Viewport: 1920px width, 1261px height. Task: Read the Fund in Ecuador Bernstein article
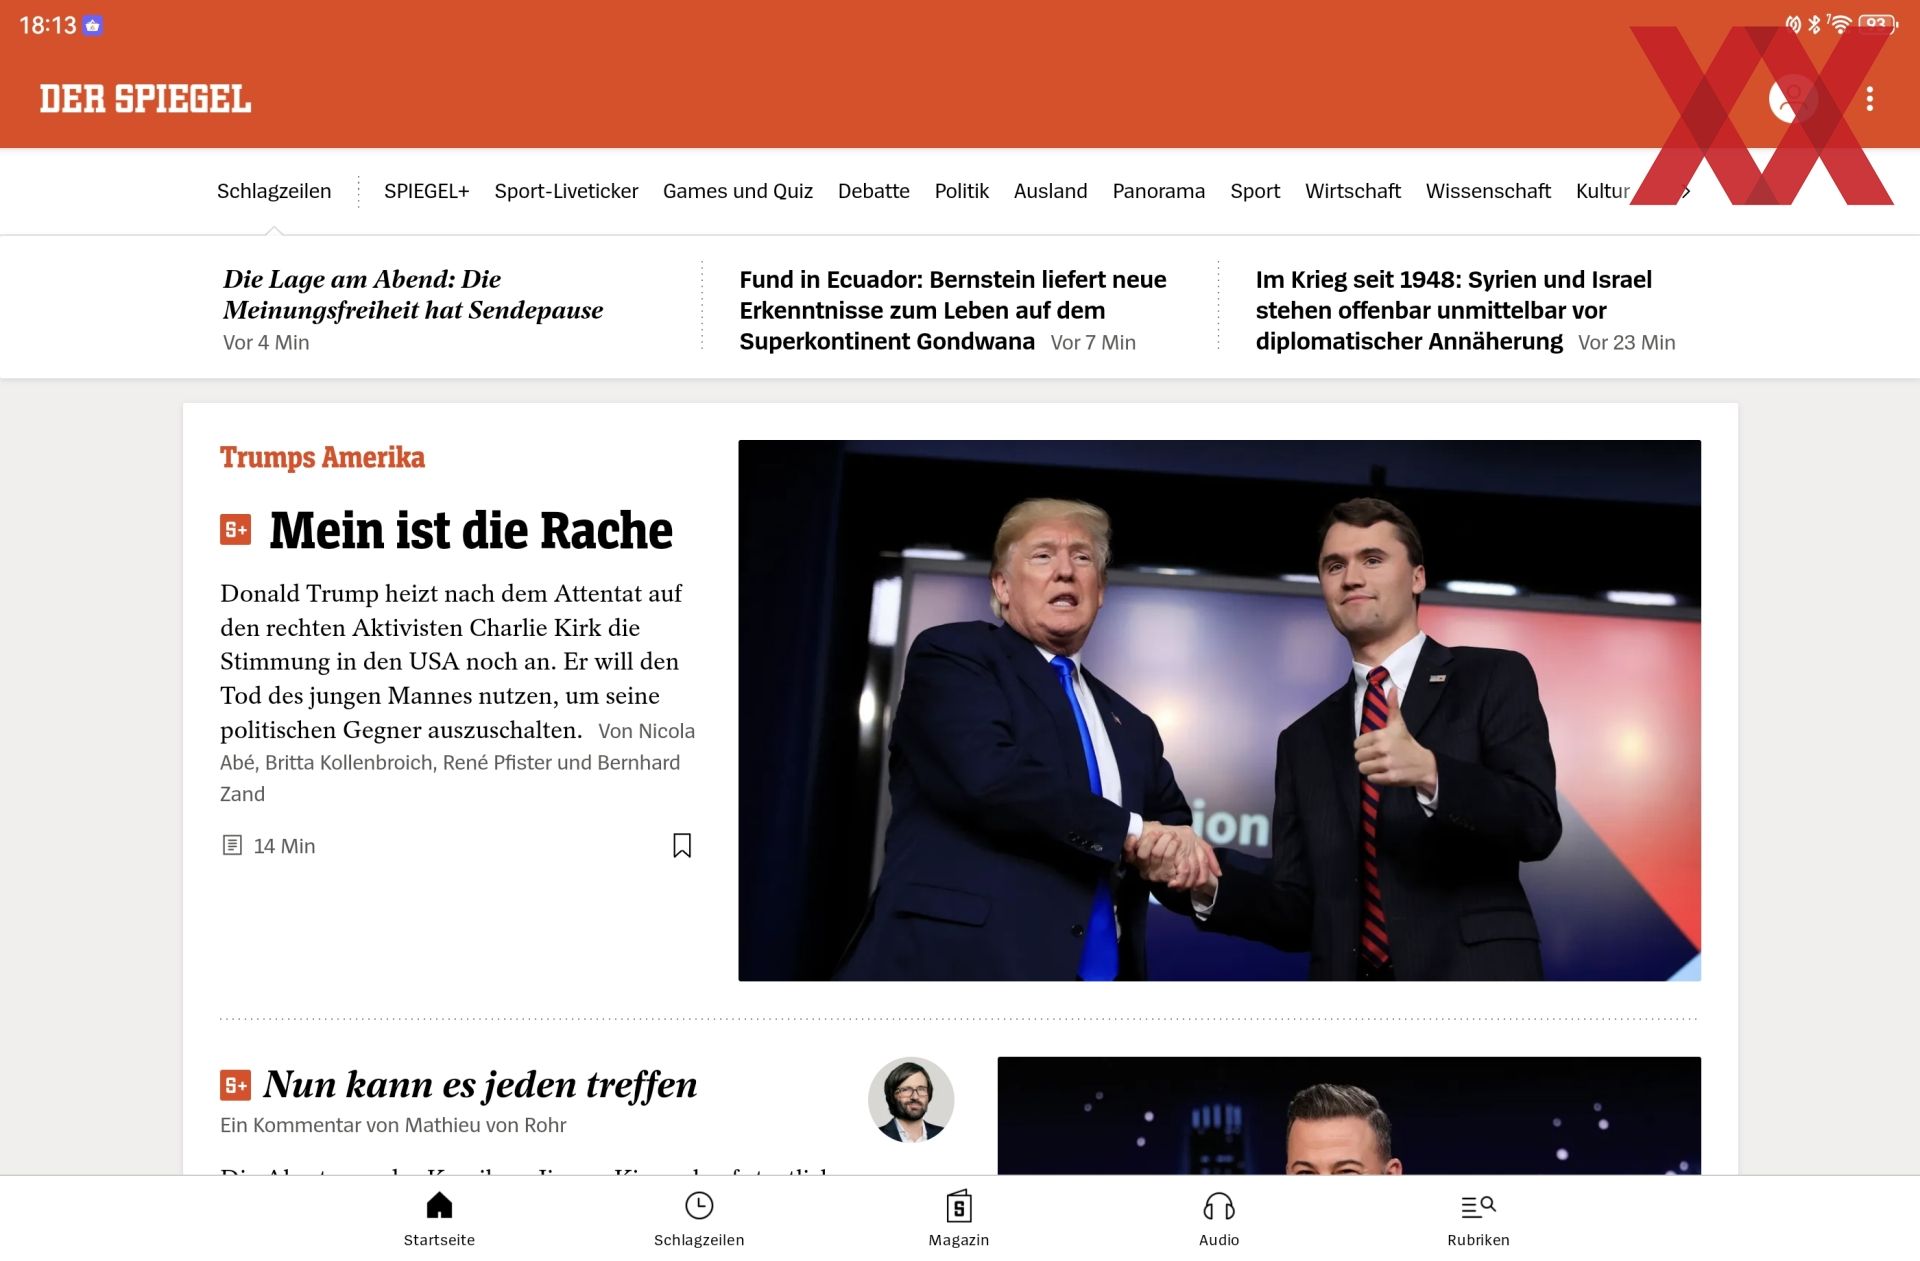(x=953, y=310)
